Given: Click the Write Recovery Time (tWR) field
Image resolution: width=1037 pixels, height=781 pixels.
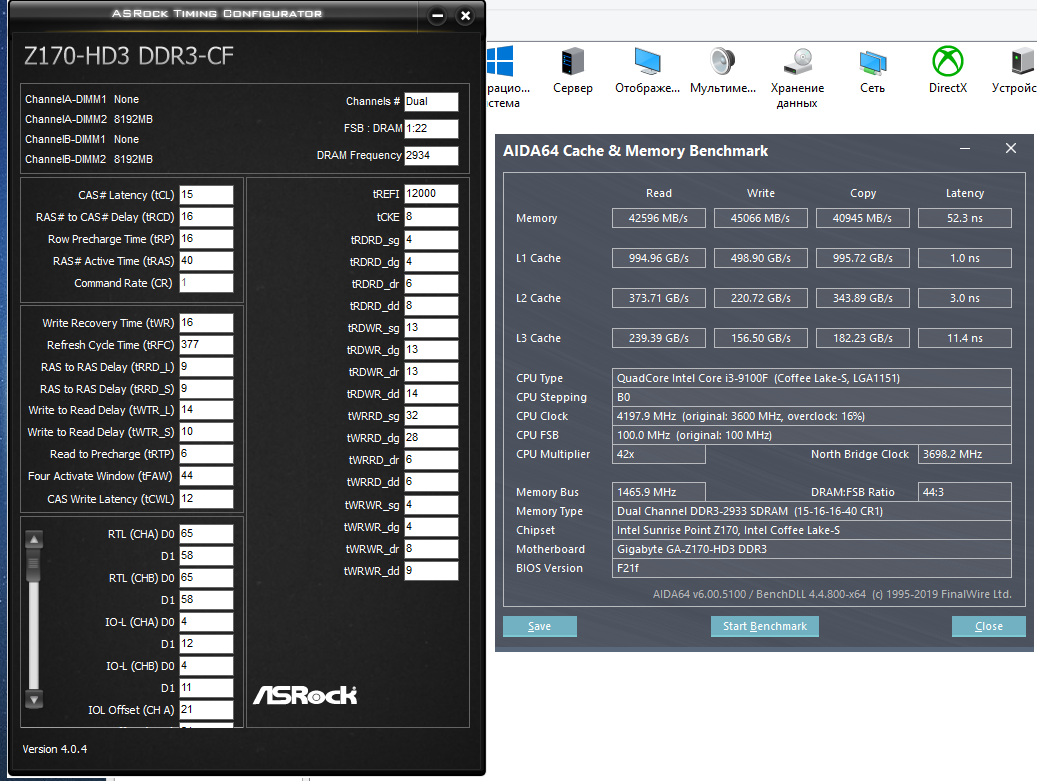Looking at the screenshot, I should pyautogui.click(x=206, y=323).
